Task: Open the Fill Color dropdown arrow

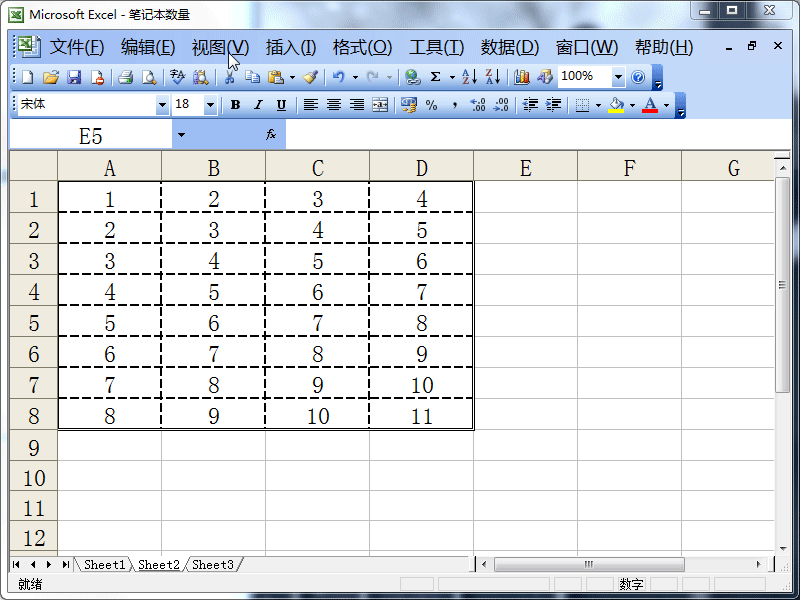Action: (x=633, y=106)
